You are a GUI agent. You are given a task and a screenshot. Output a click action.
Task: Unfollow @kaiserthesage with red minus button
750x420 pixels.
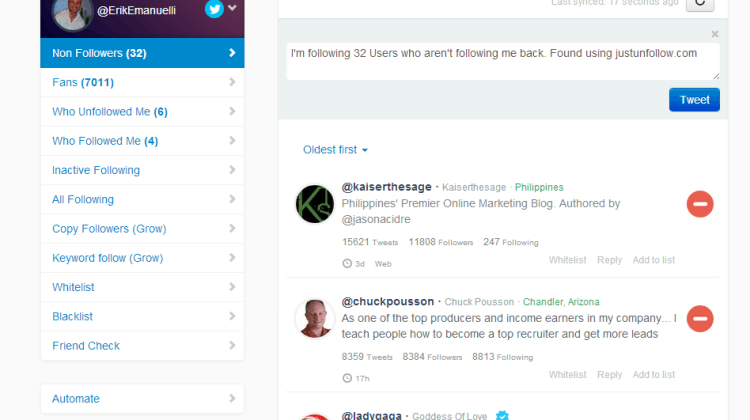pos(700,204)
